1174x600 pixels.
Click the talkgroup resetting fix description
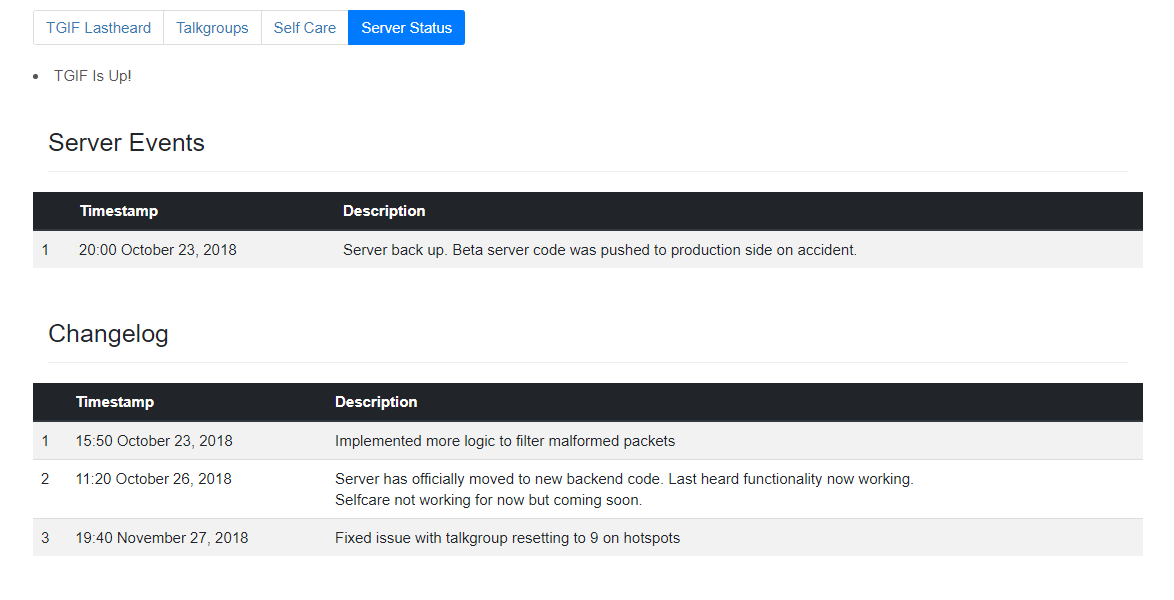[507, 538]
